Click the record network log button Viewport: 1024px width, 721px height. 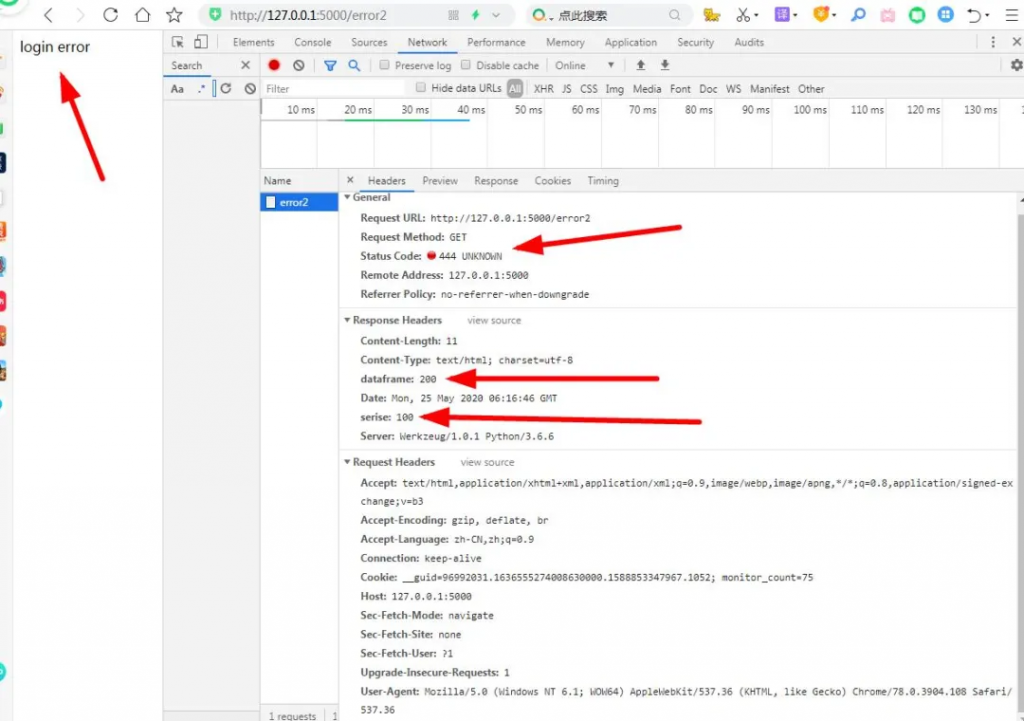[x=274, y=65]
